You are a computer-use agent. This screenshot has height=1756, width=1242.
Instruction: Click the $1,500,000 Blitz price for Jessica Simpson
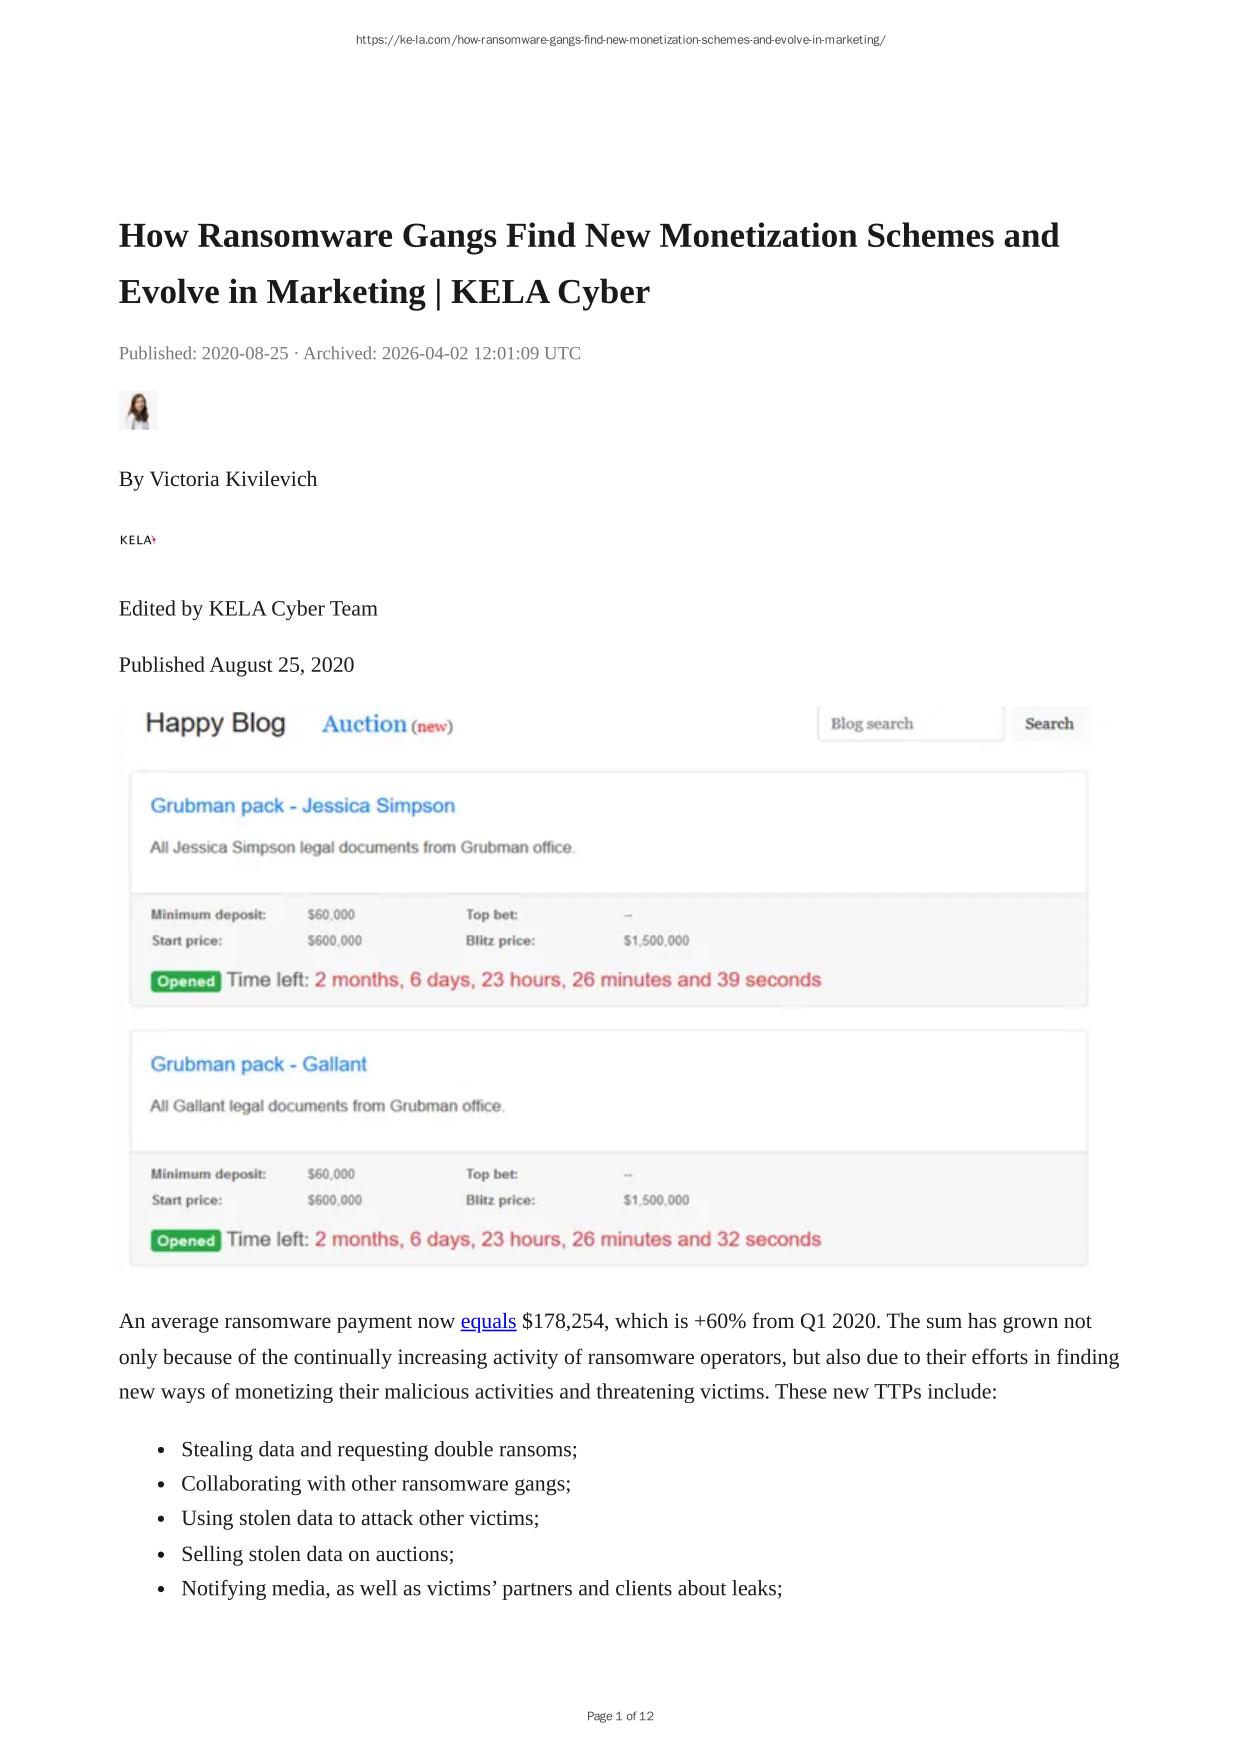656,941
